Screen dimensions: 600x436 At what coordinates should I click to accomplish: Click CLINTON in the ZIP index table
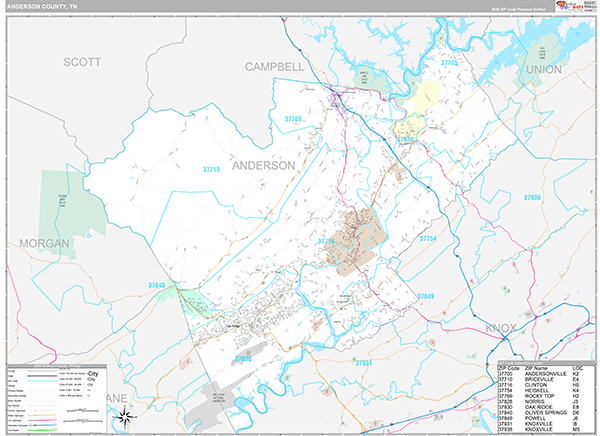(536, 385)
